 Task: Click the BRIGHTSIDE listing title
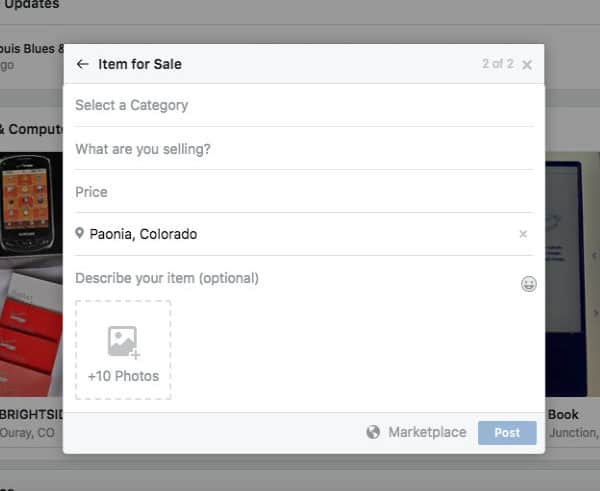(x=31, y=414)
